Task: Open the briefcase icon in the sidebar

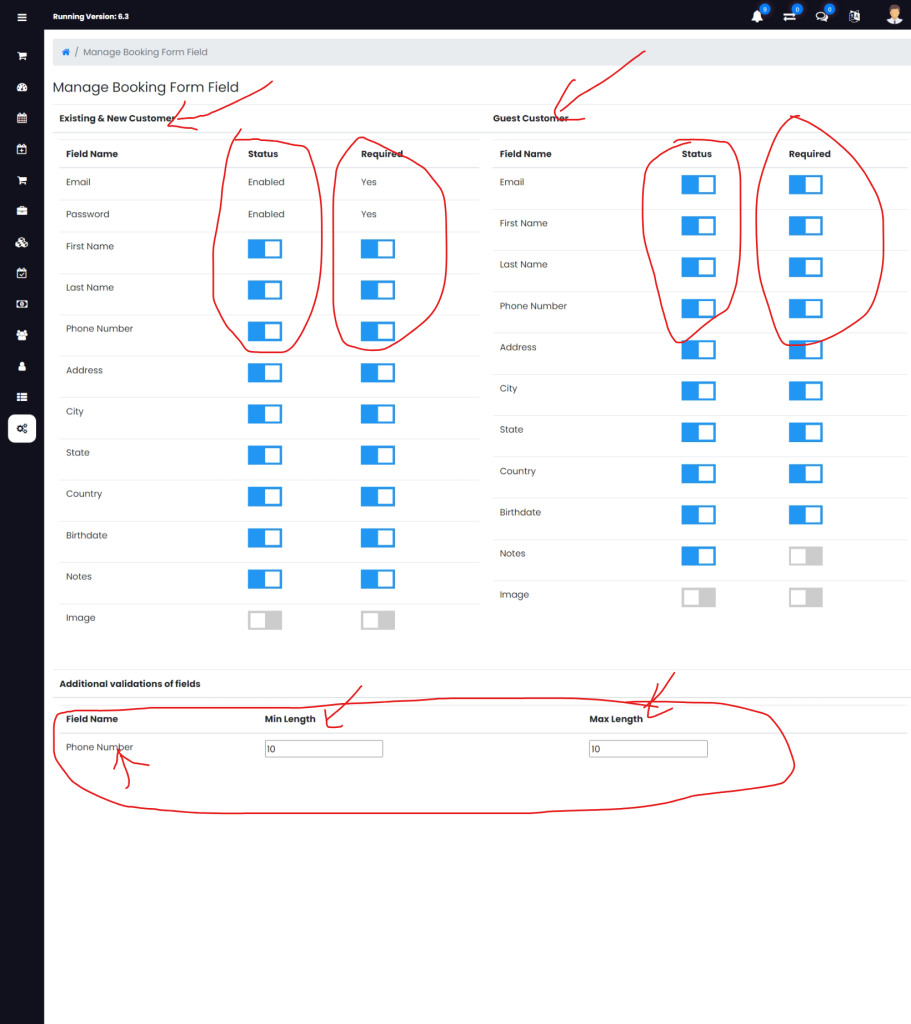Action: pyautogui.click(x=22, y=211)
